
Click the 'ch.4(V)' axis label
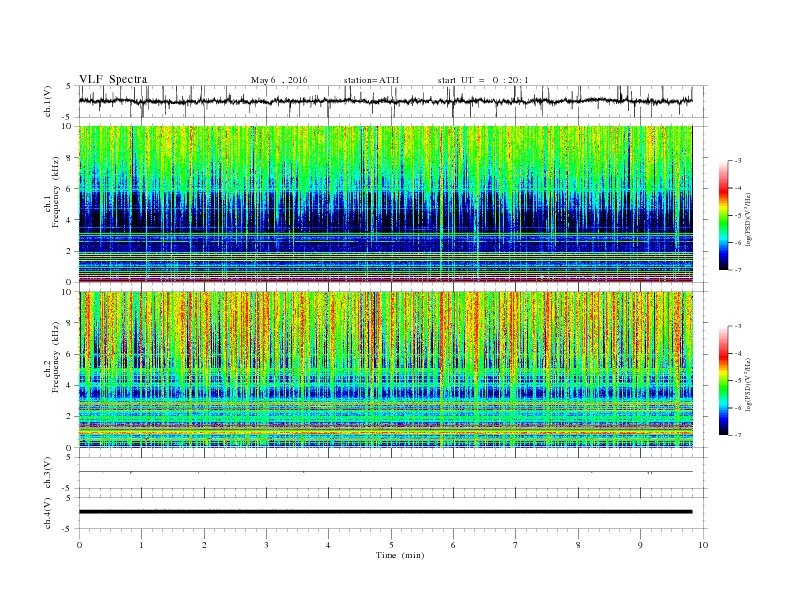(48, 513)
